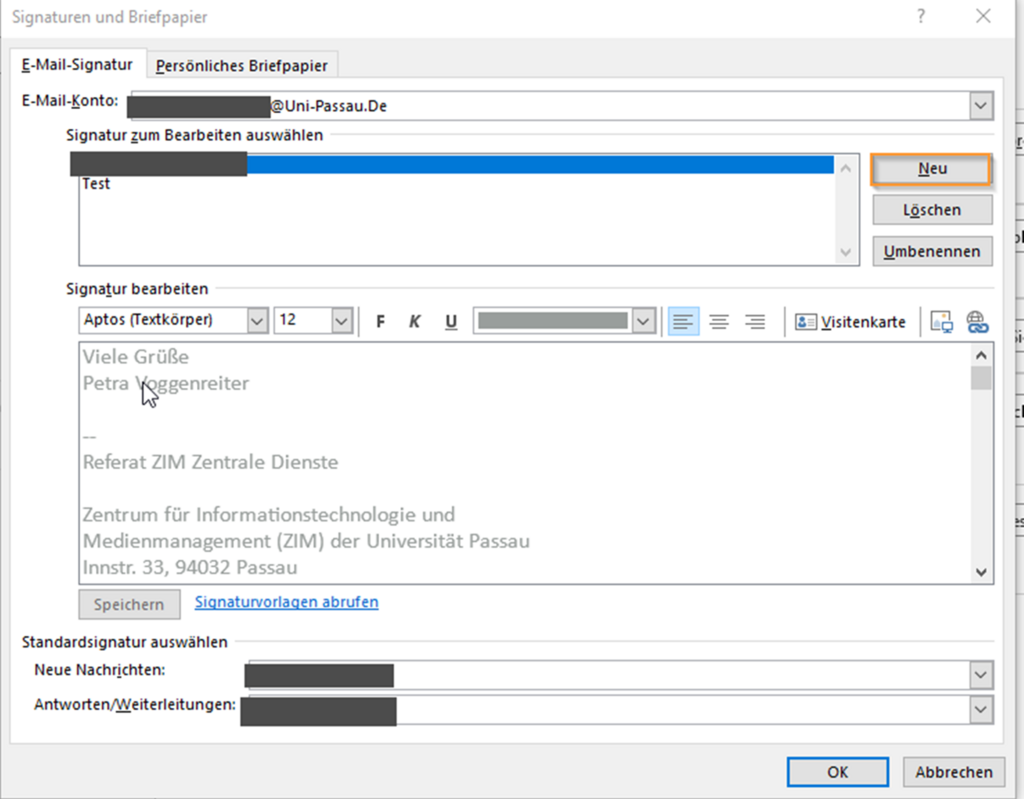1024x799 pixels.
Task: Insert a picture into the signature
Action: [941, 321]
